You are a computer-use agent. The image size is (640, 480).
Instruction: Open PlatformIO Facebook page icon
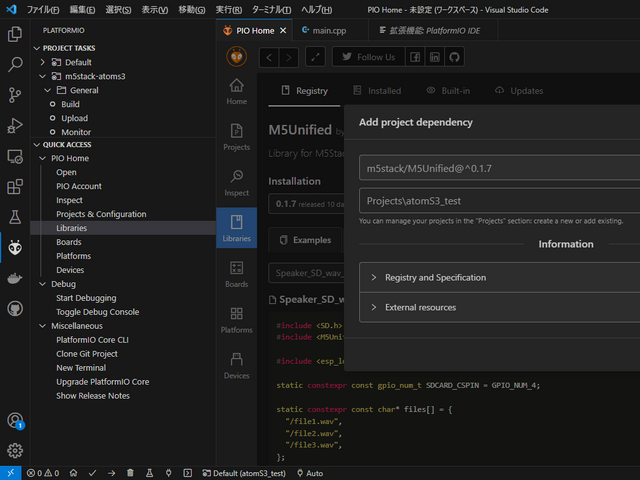point(415,57)
